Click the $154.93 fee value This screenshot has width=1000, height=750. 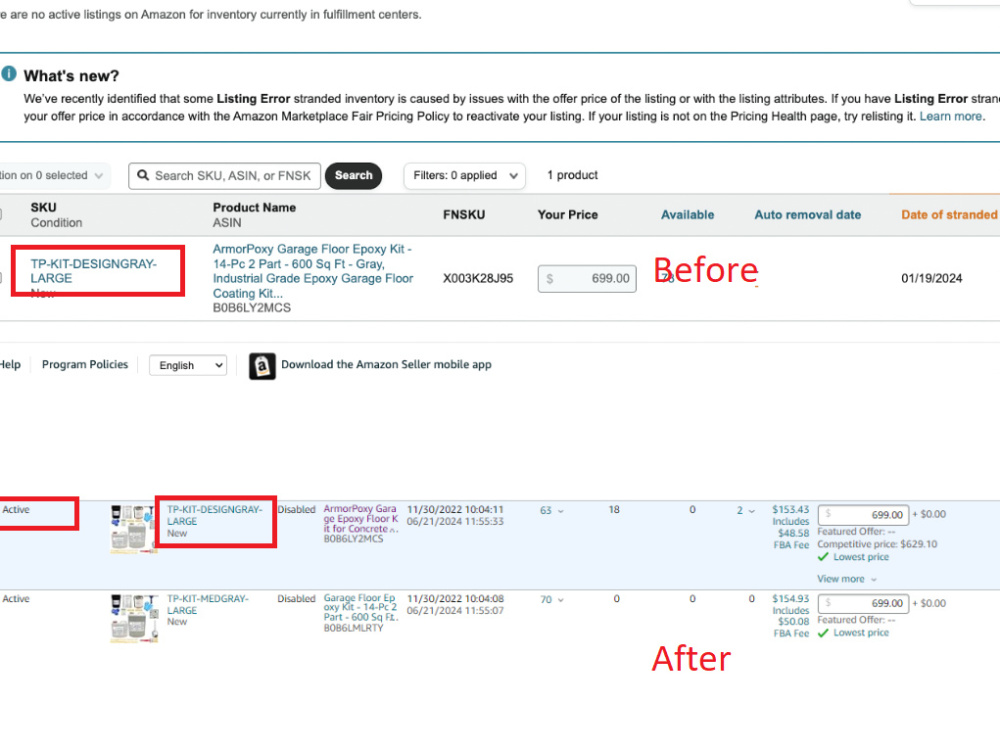pos(790,599)
